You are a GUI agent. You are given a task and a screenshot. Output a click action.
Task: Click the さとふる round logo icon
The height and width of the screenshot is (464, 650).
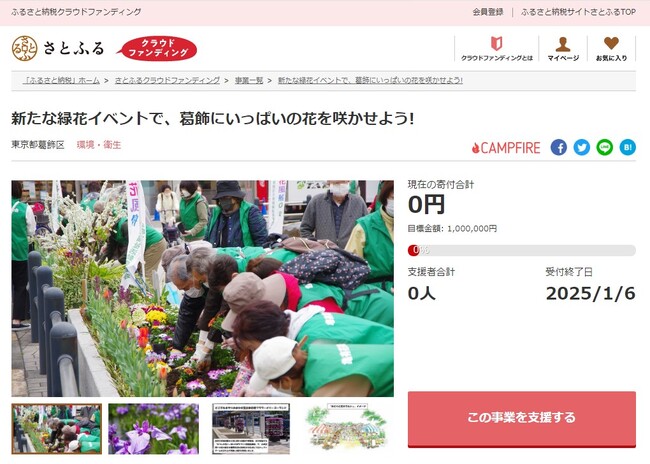pos(24,48)
